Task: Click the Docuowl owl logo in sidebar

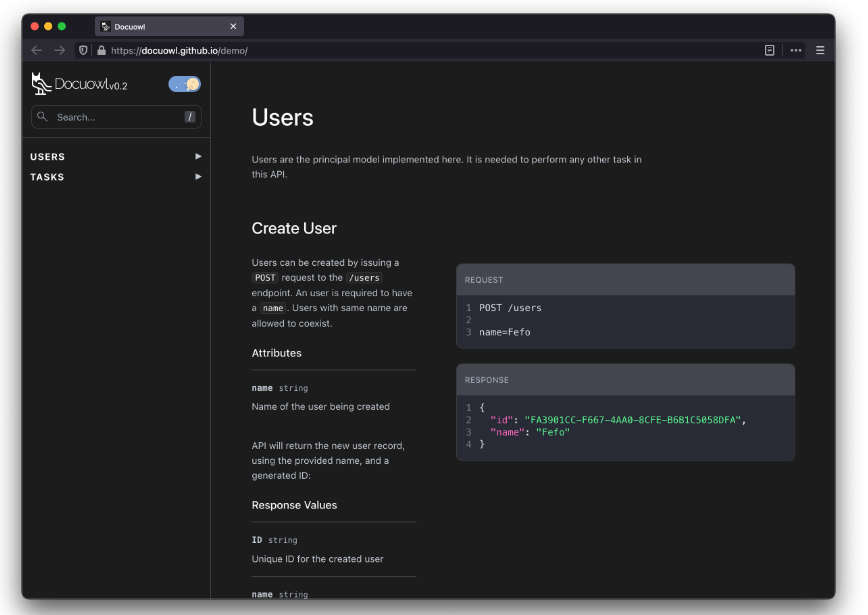Action: [x=41, y=84]
